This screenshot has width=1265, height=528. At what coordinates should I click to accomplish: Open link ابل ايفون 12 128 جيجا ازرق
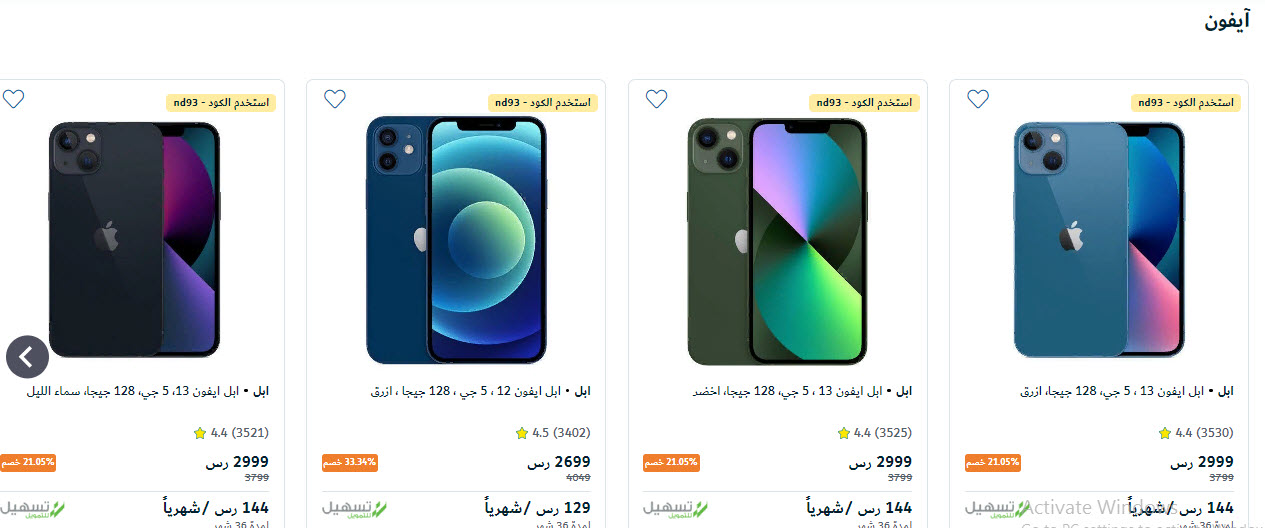coord(480,391)
